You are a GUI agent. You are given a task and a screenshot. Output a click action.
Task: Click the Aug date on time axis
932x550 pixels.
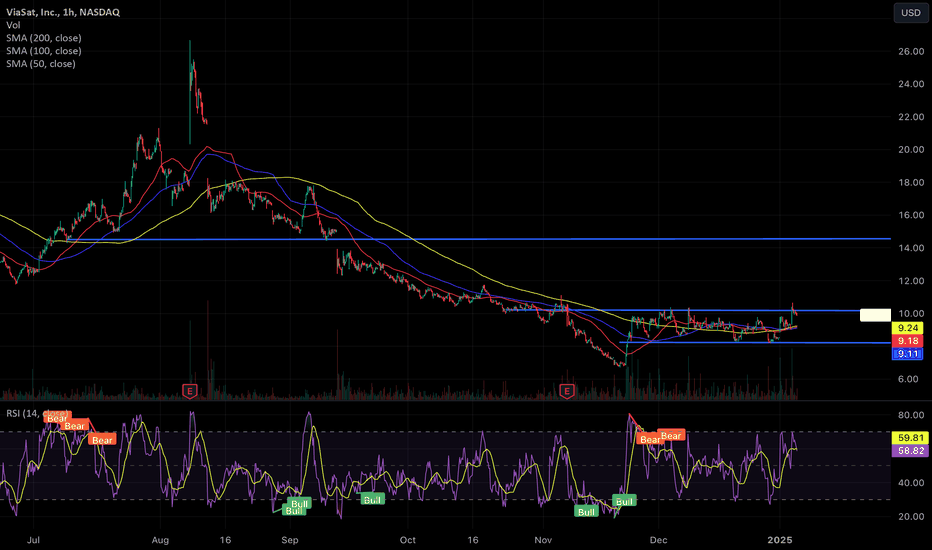pyautogui.click(x=160, y=540)
